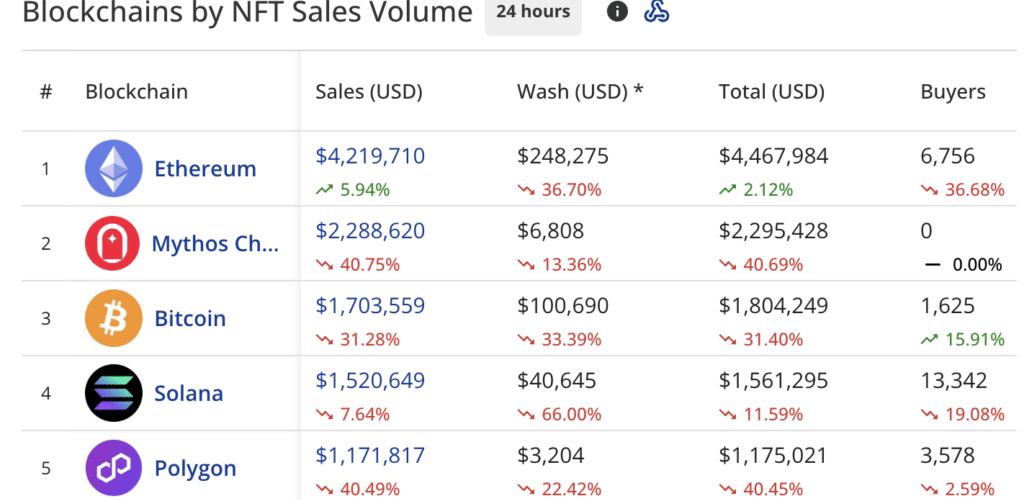The height and width of the screenshot is (500, 1024).
Task: Sort by Buyers column header
Action: coord(952,92)
